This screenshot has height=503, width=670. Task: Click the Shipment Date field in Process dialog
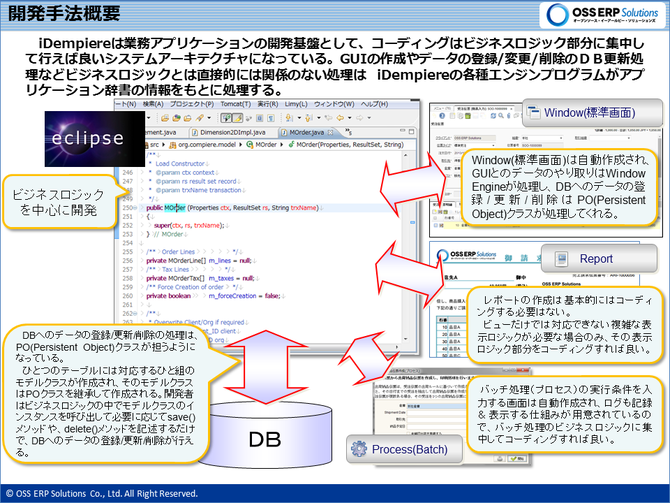tap(437, 413)
